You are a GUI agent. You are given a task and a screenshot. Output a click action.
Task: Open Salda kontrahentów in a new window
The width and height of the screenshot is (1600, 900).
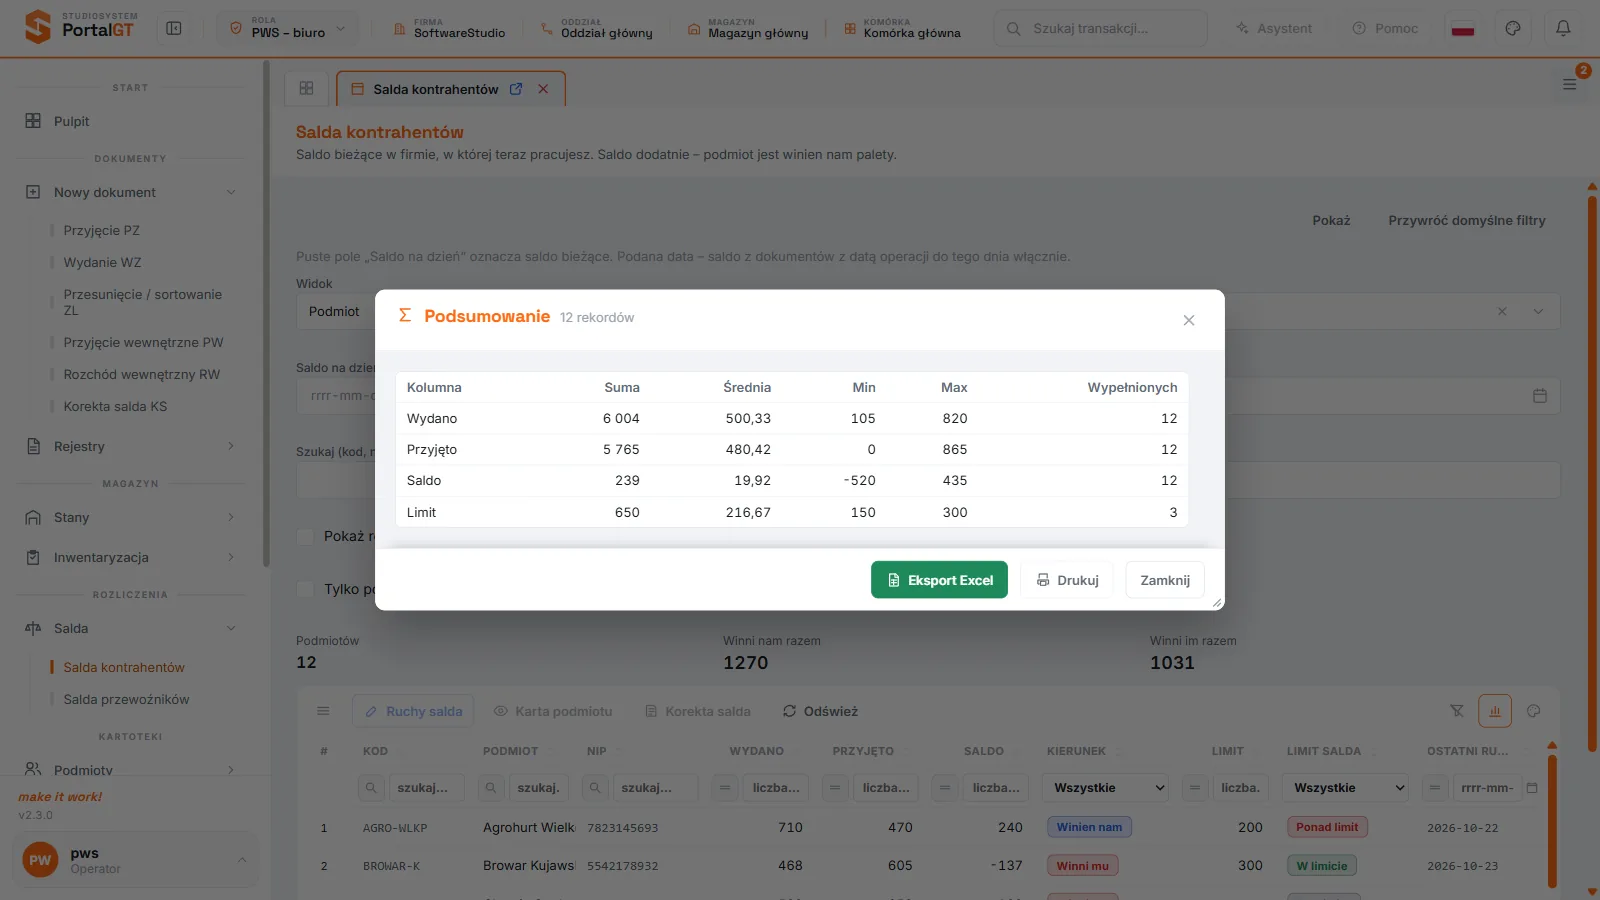tap(516, 89)
